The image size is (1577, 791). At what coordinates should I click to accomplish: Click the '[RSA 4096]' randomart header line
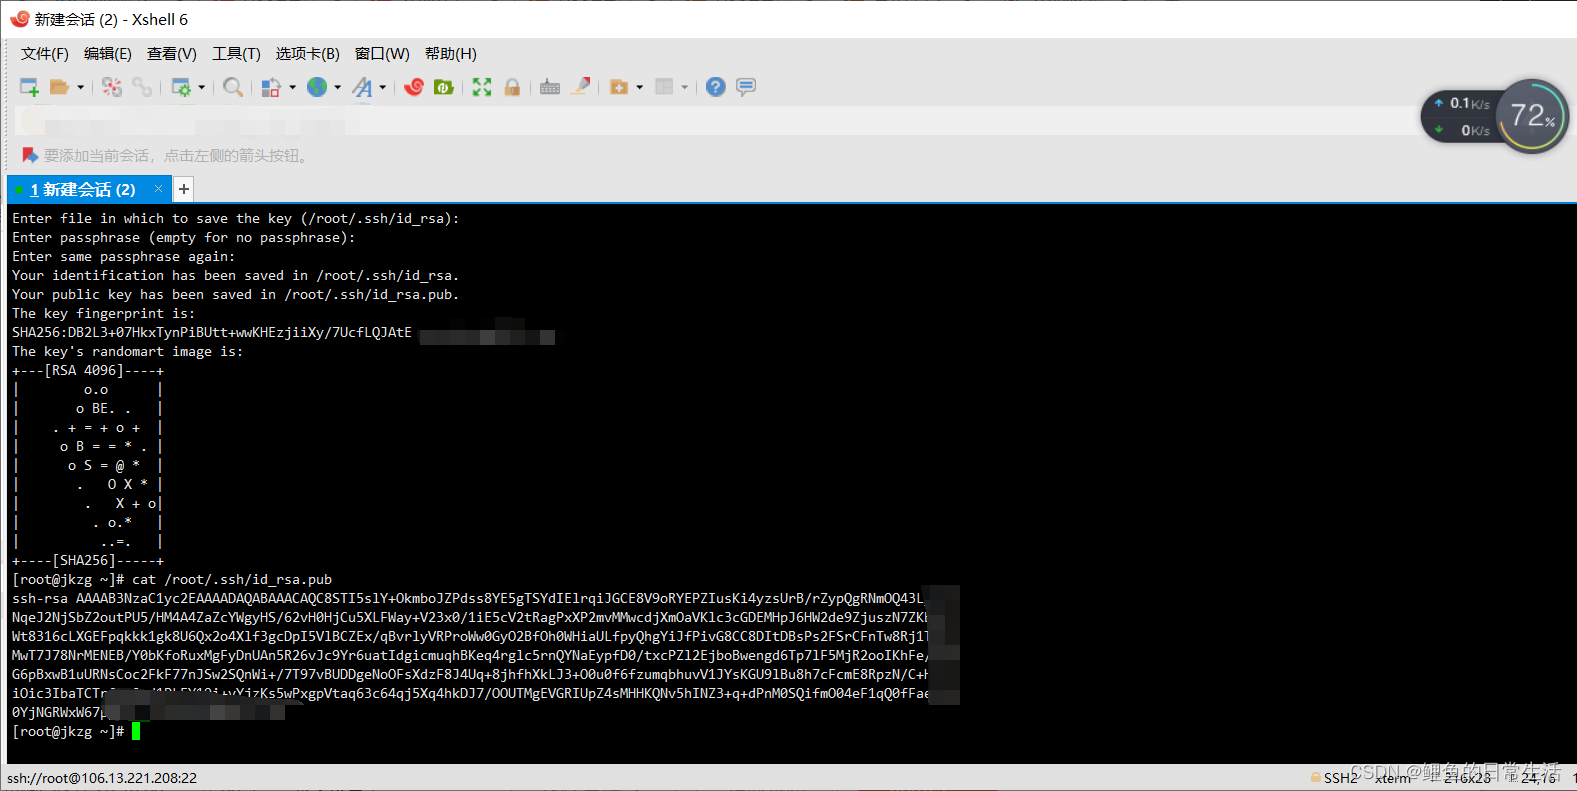(x=88, y=370)
